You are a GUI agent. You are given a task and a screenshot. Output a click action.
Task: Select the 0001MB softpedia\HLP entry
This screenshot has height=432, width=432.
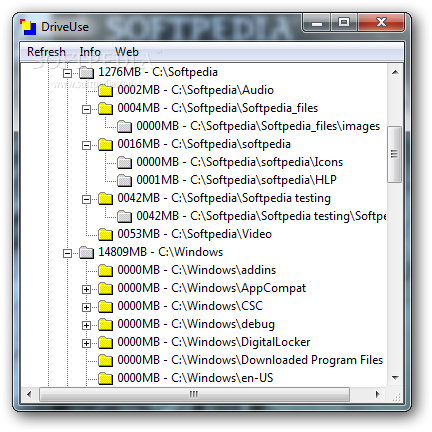pyautogui.click(x=236, y=180)
